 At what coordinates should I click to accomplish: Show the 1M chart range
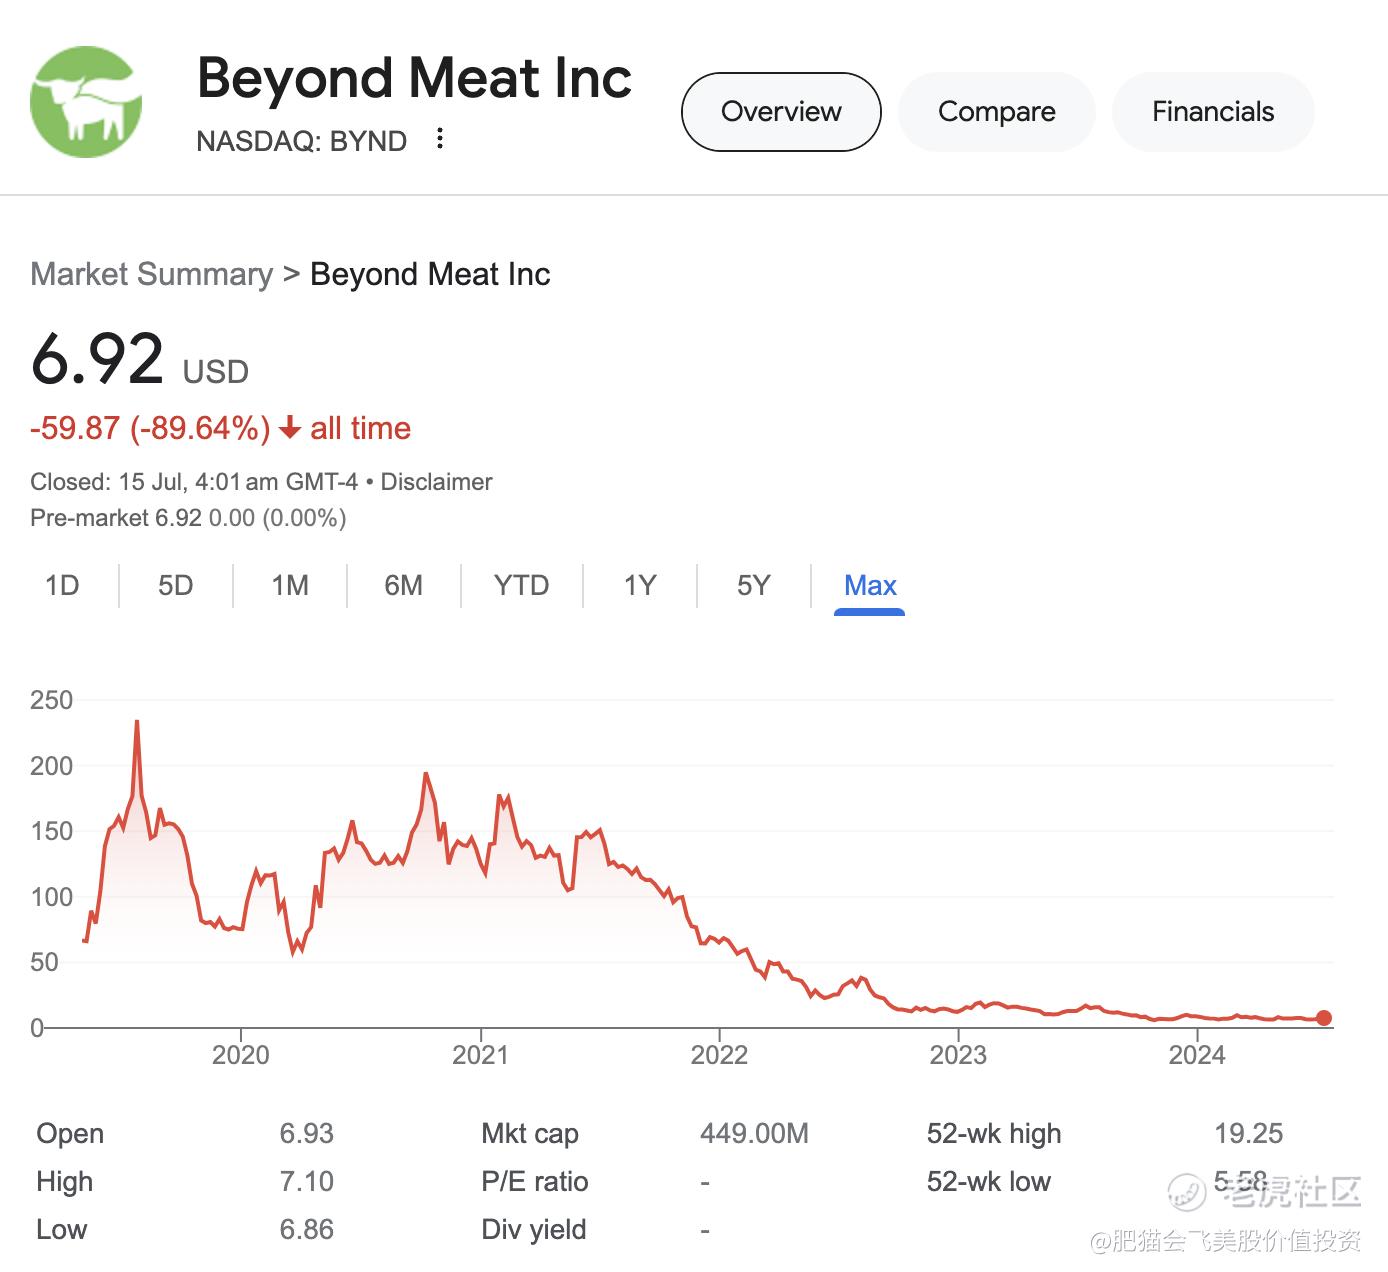click(290, 585)
